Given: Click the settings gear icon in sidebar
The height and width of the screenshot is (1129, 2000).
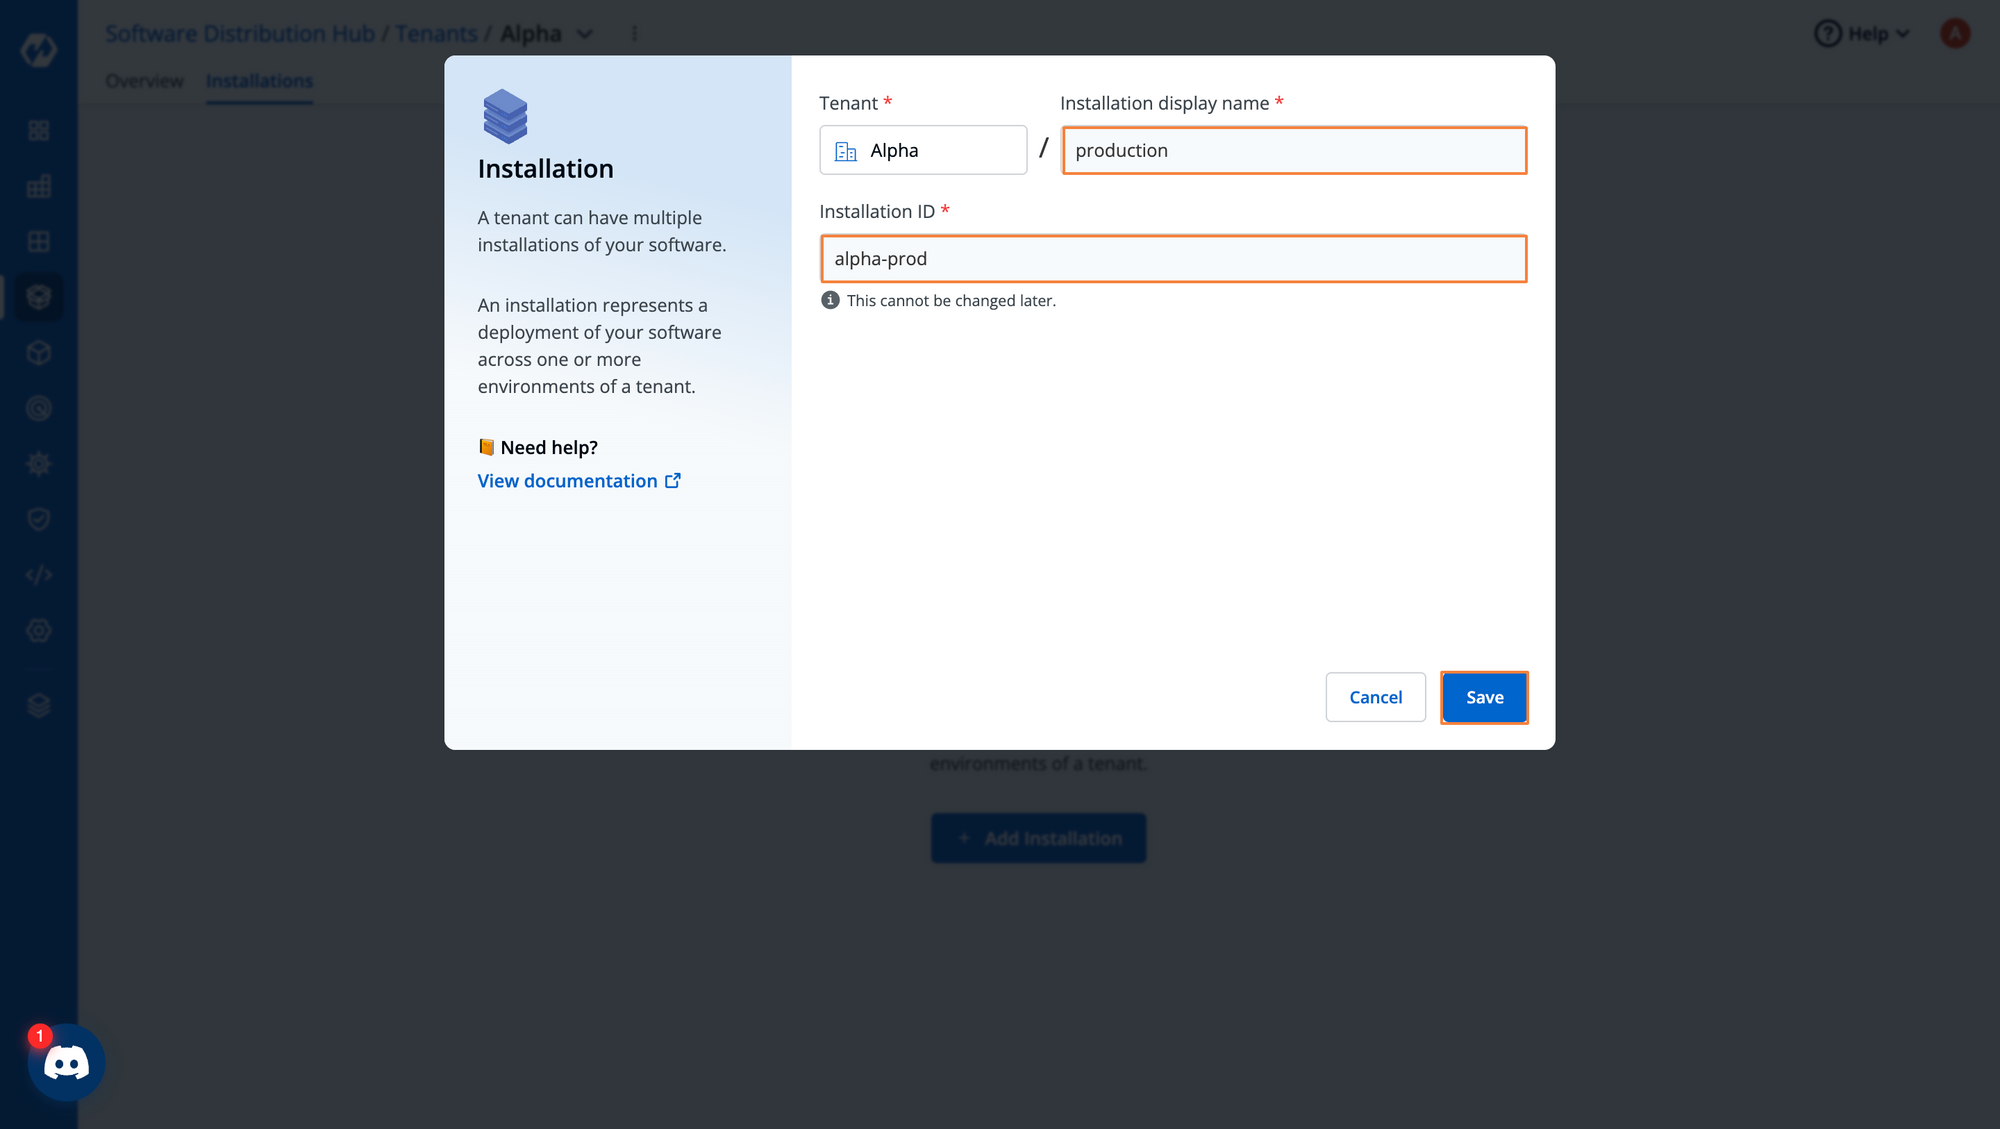Looking at the screenshot, I should (x=38, y=463).
